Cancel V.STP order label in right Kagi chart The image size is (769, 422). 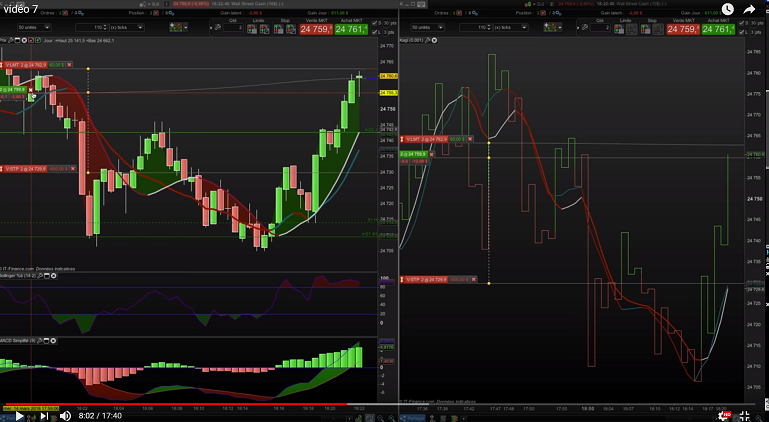(x=473, y=280)
